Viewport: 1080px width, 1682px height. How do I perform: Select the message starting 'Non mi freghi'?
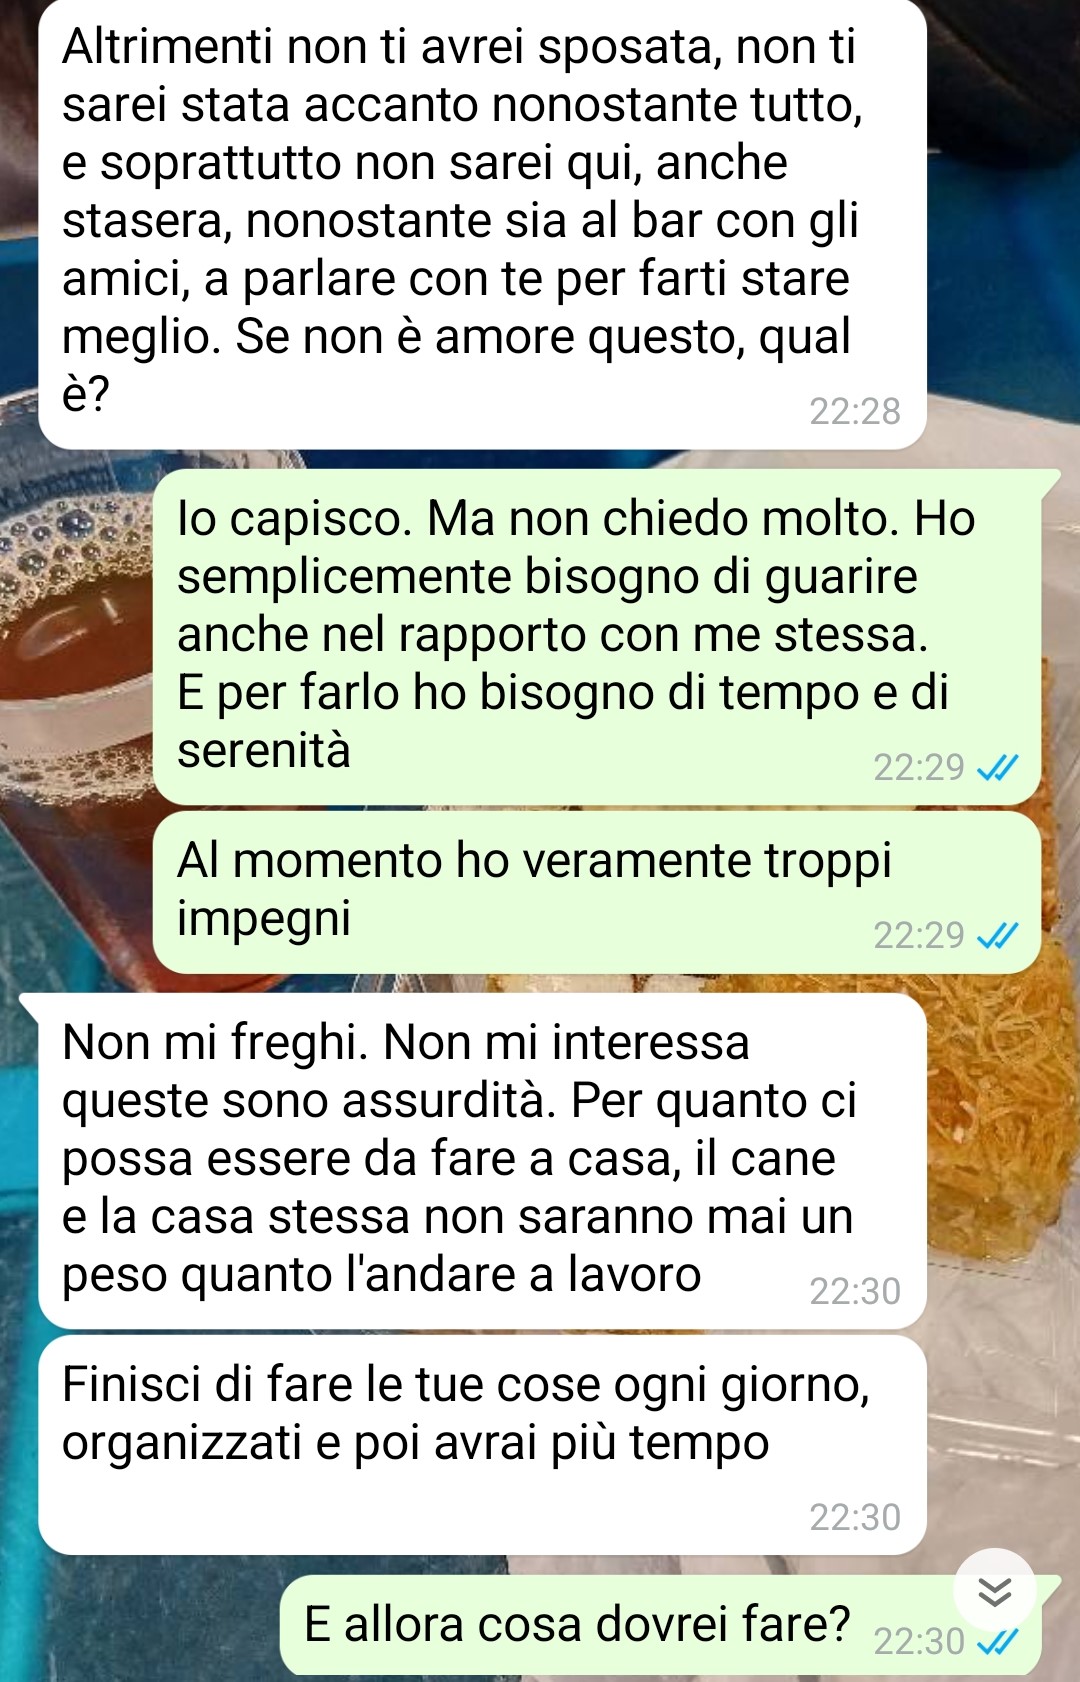(x=482, y=1161)
